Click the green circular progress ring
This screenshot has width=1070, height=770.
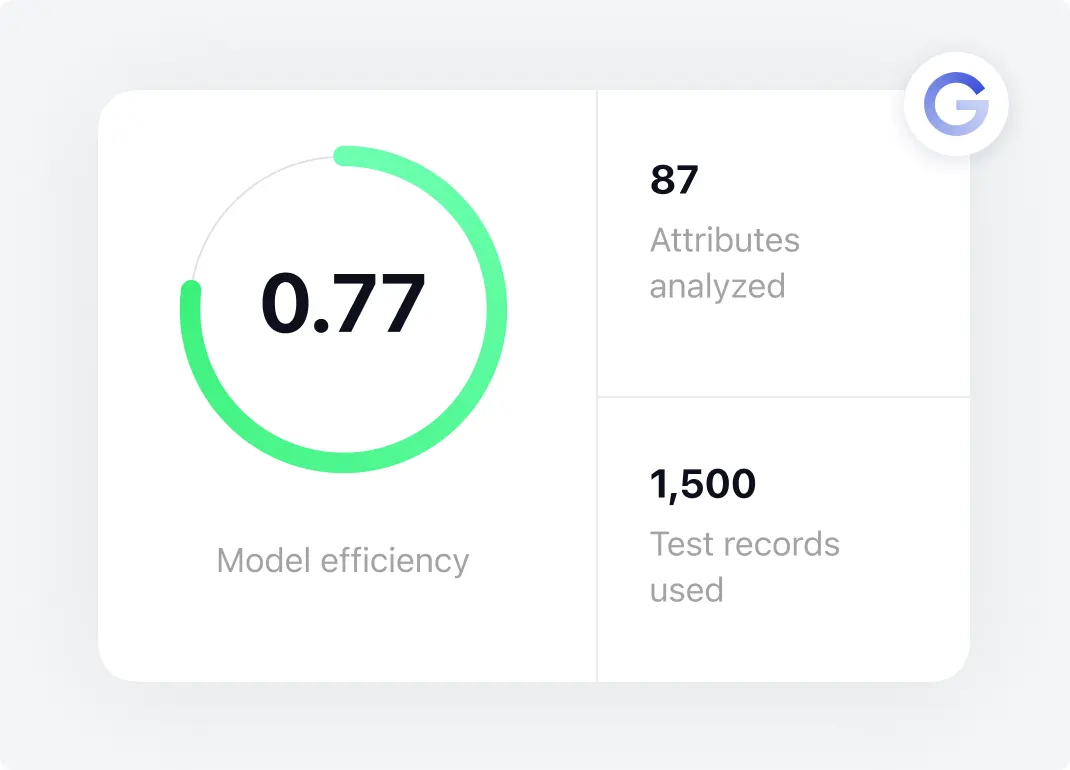[x=343, y=309]
